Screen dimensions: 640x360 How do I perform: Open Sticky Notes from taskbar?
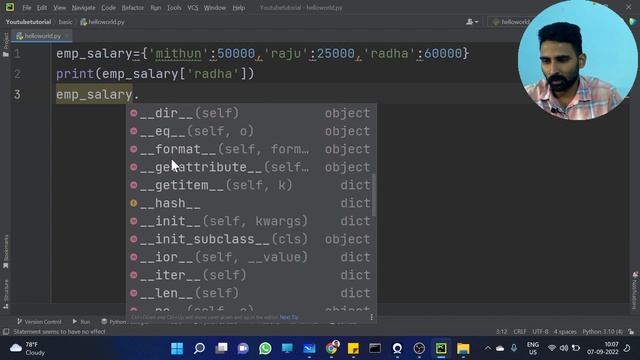(x=353, y=349)
